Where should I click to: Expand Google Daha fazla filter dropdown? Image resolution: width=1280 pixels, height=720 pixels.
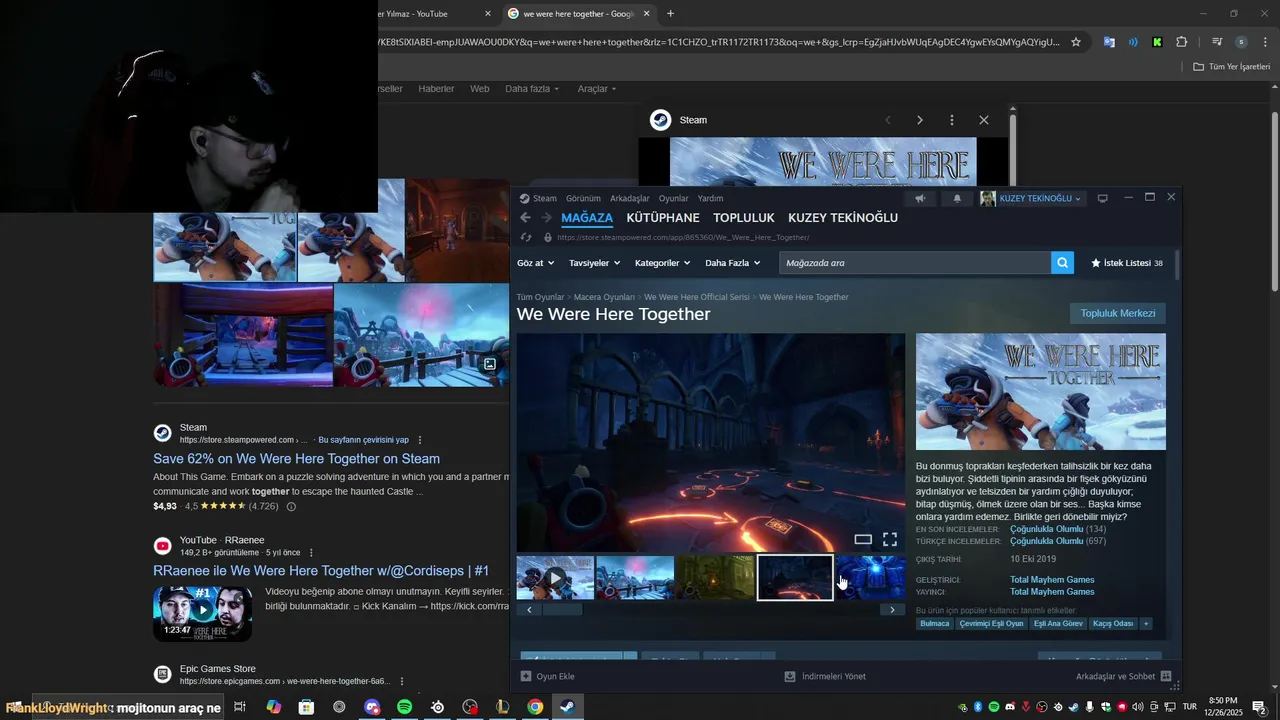click(x=532, y=89)
